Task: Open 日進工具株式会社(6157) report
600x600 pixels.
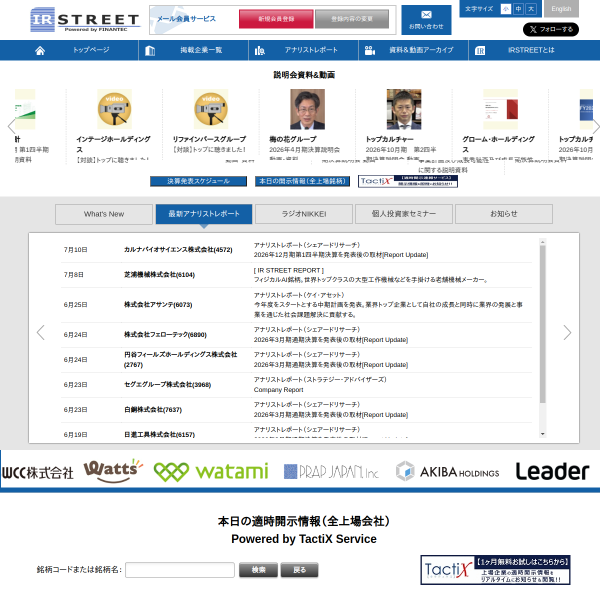Action: [x=159, y=435]
